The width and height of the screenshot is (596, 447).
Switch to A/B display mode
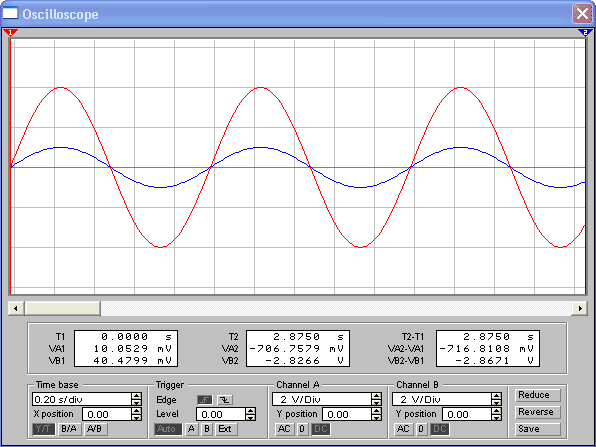pyautogui.click(x=95, y=429)
